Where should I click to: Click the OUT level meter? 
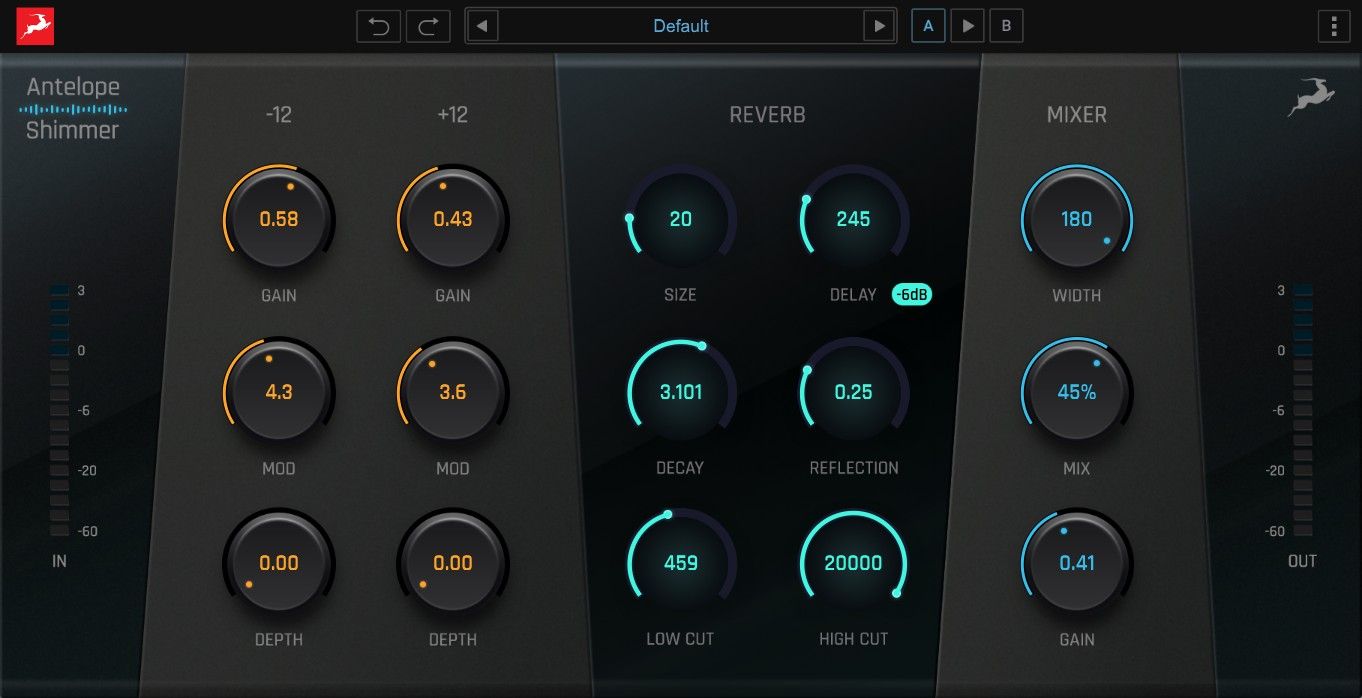coord(1301,410)
